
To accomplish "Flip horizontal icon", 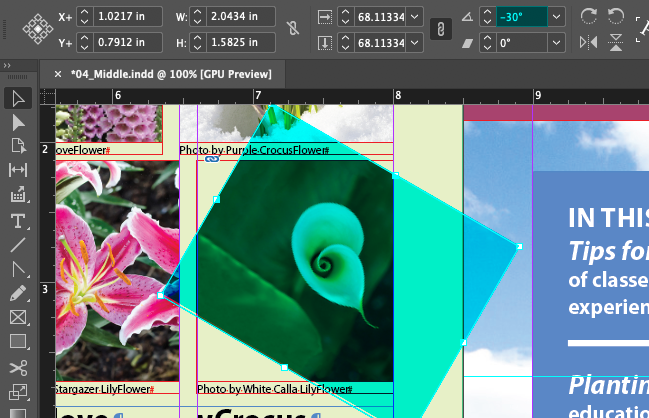I will point(588,42).
